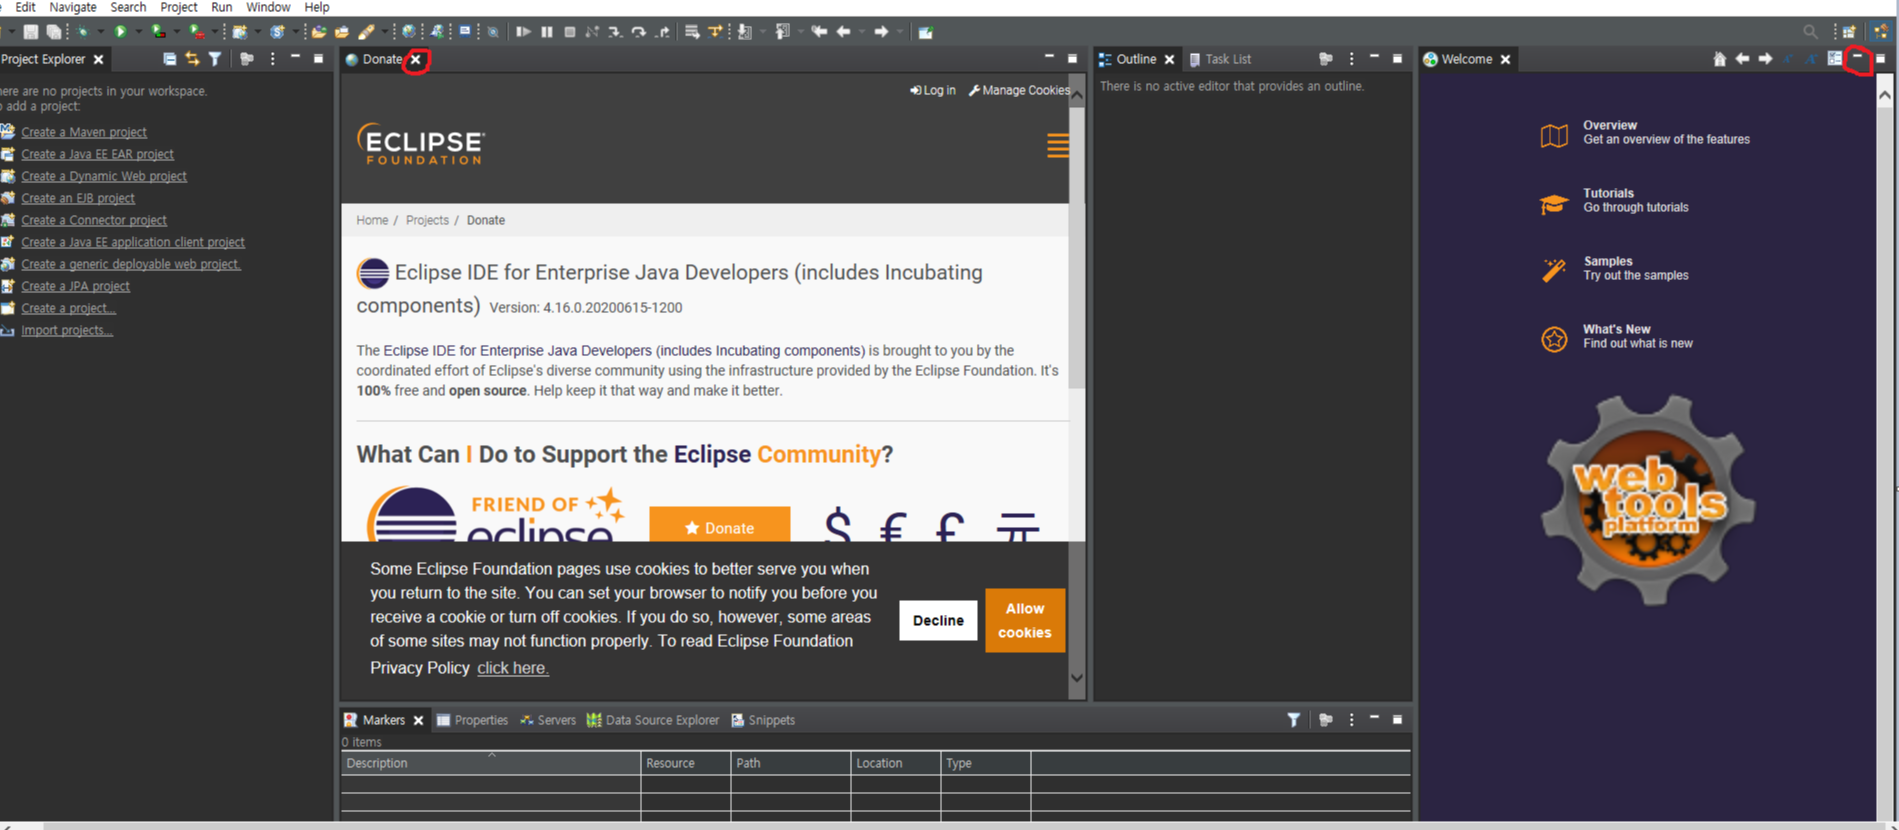Open Project Explorer filter funnel icon

(x=215, y=59)
